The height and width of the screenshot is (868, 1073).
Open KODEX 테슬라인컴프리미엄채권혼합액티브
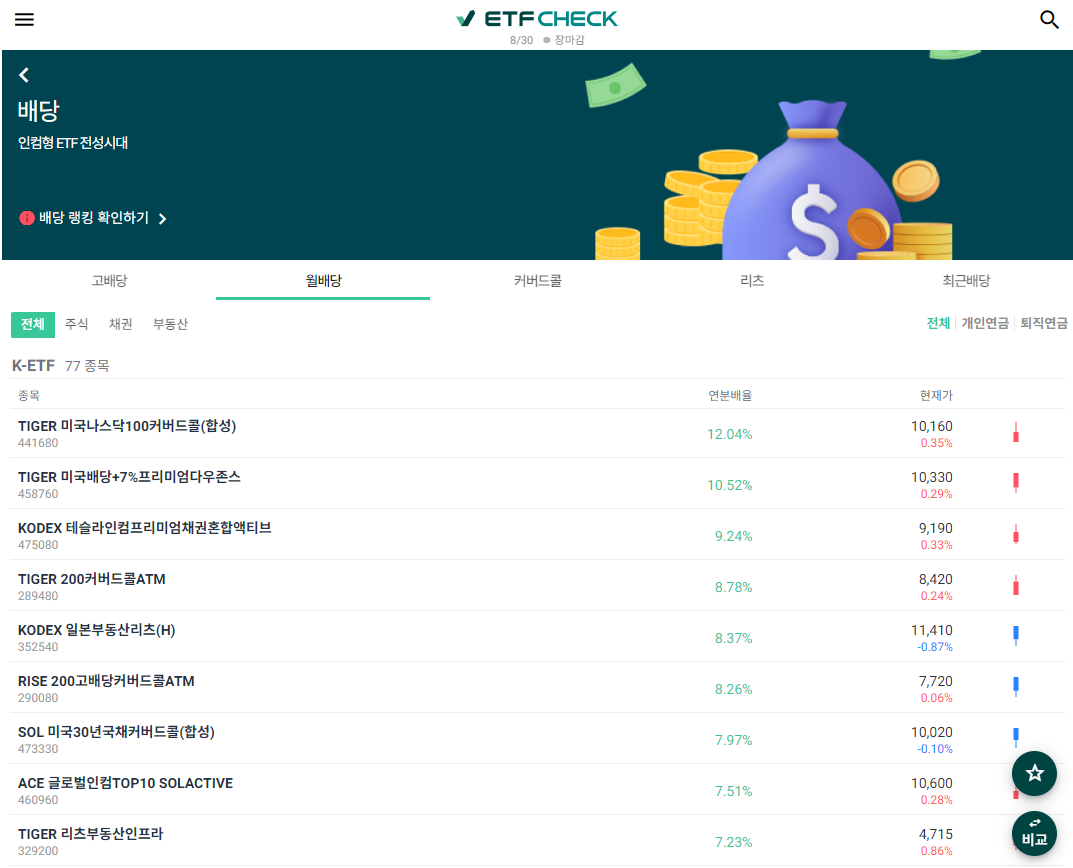click(x=144, y=528)
